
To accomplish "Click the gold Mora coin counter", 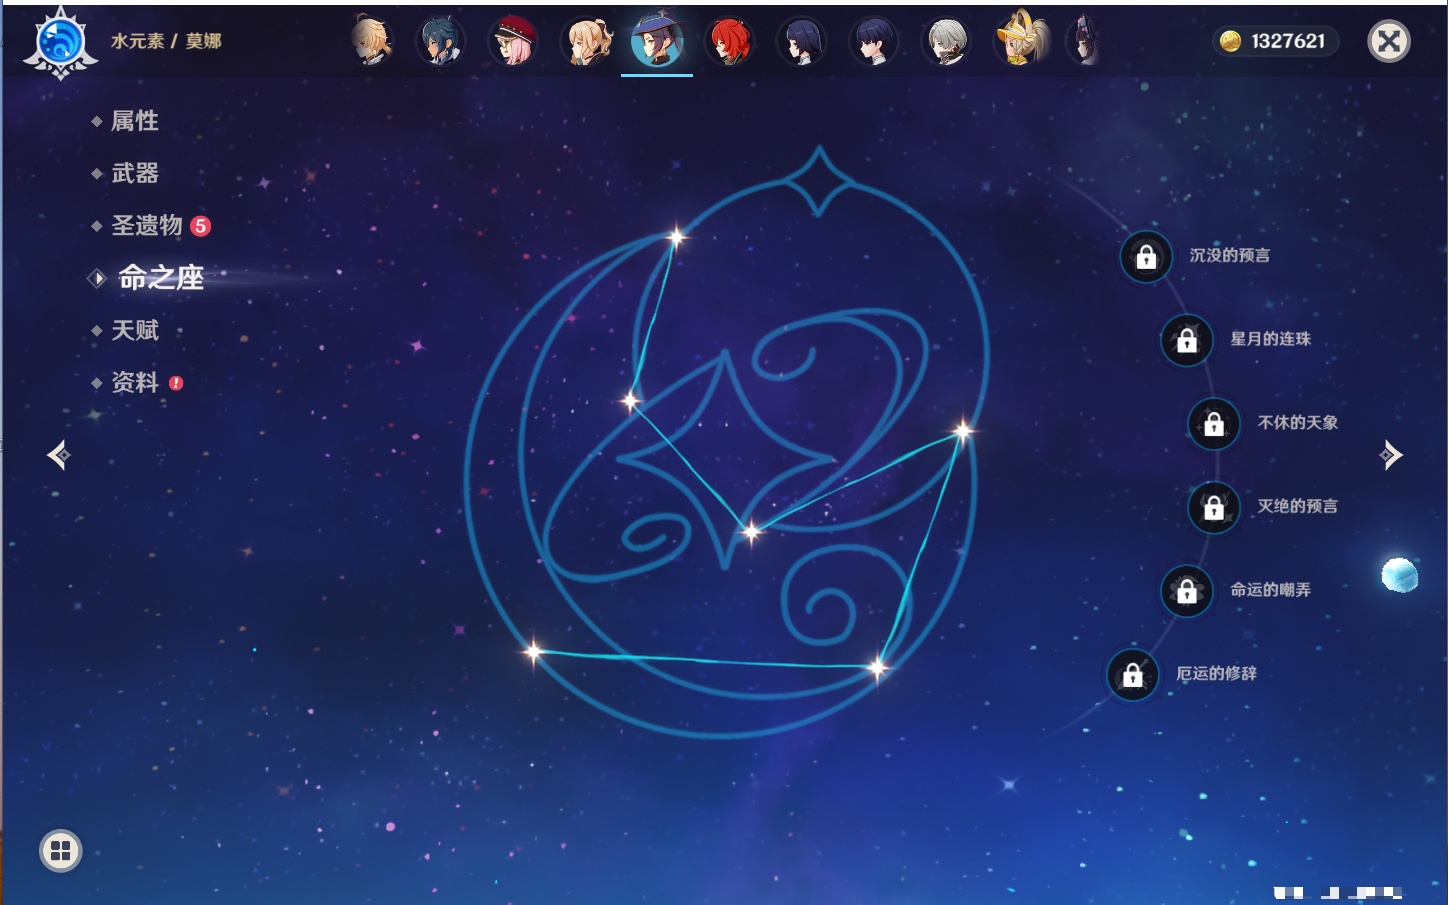I will coord(1275,41).
